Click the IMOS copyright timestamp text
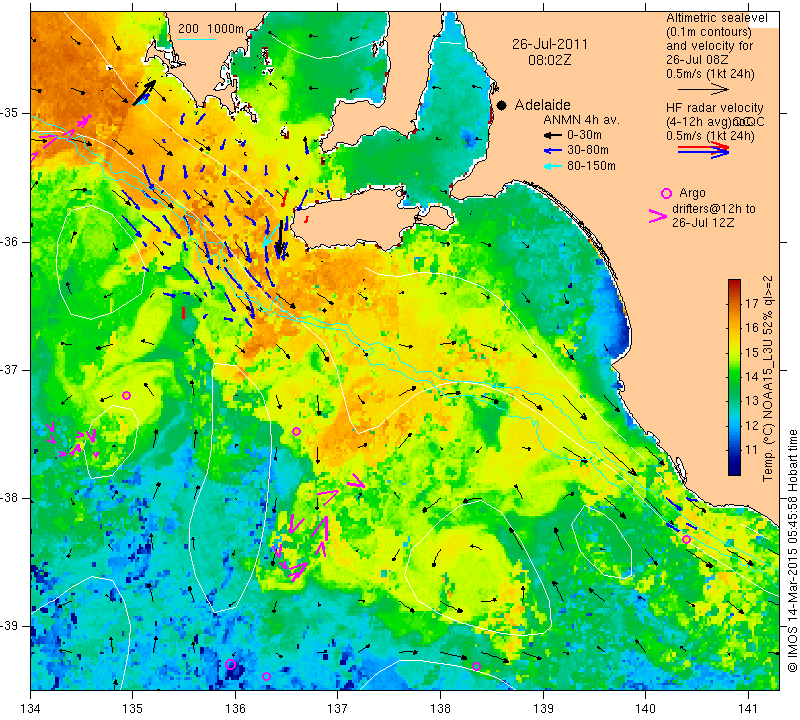Viewport: 800px width, 720px height. coord(792,551)
